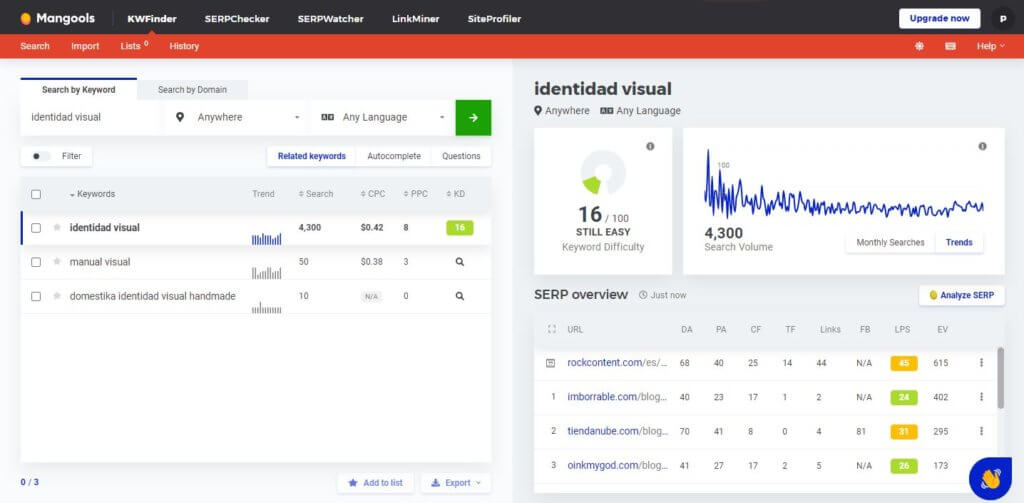
Task: Toggle the Filter switch
Action: pyautogui.click(x=40, y=156)
